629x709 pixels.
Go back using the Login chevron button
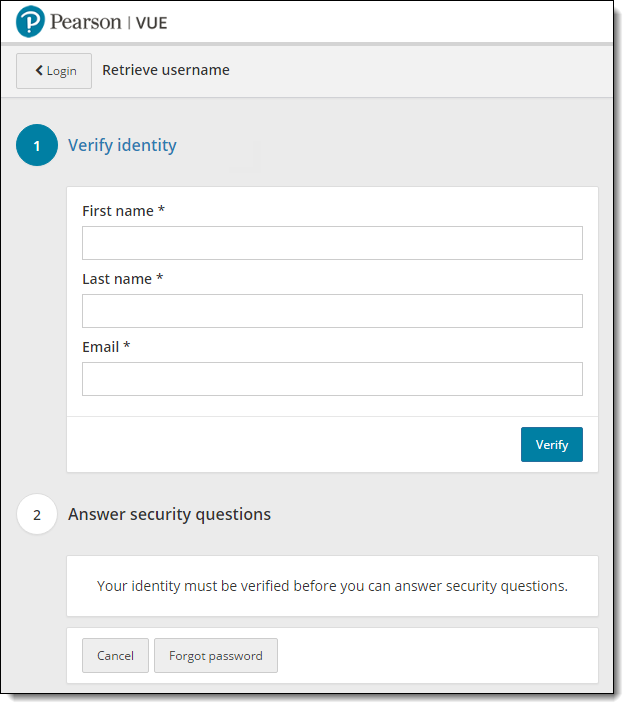point(54,71)
